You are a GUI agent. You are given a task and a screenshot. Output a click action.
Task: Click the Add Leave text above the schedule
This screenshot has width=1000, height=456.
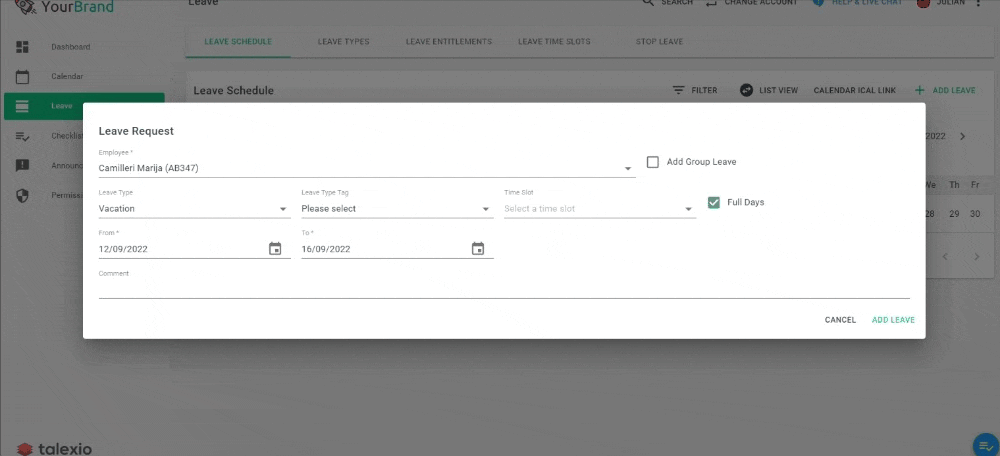953,91
